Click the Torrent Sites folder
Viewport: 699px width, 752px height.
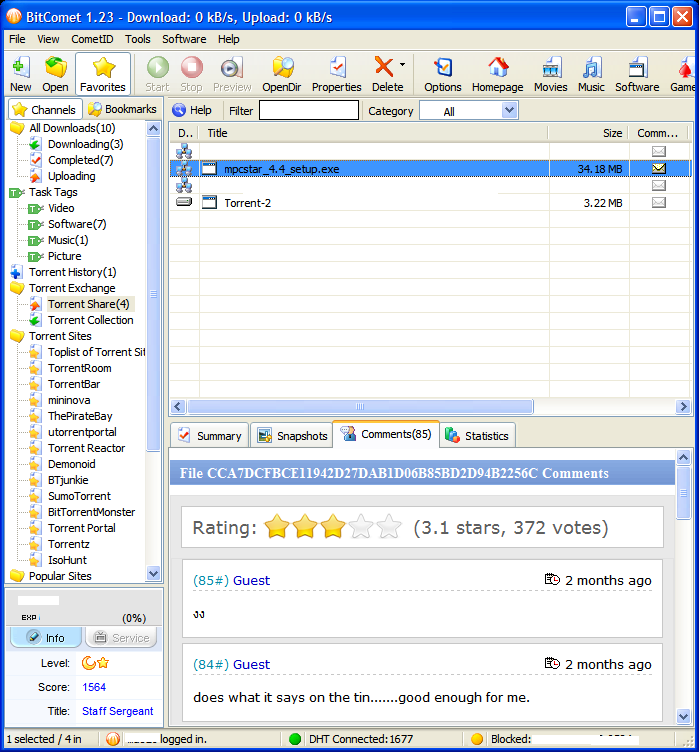coord(60,336)
